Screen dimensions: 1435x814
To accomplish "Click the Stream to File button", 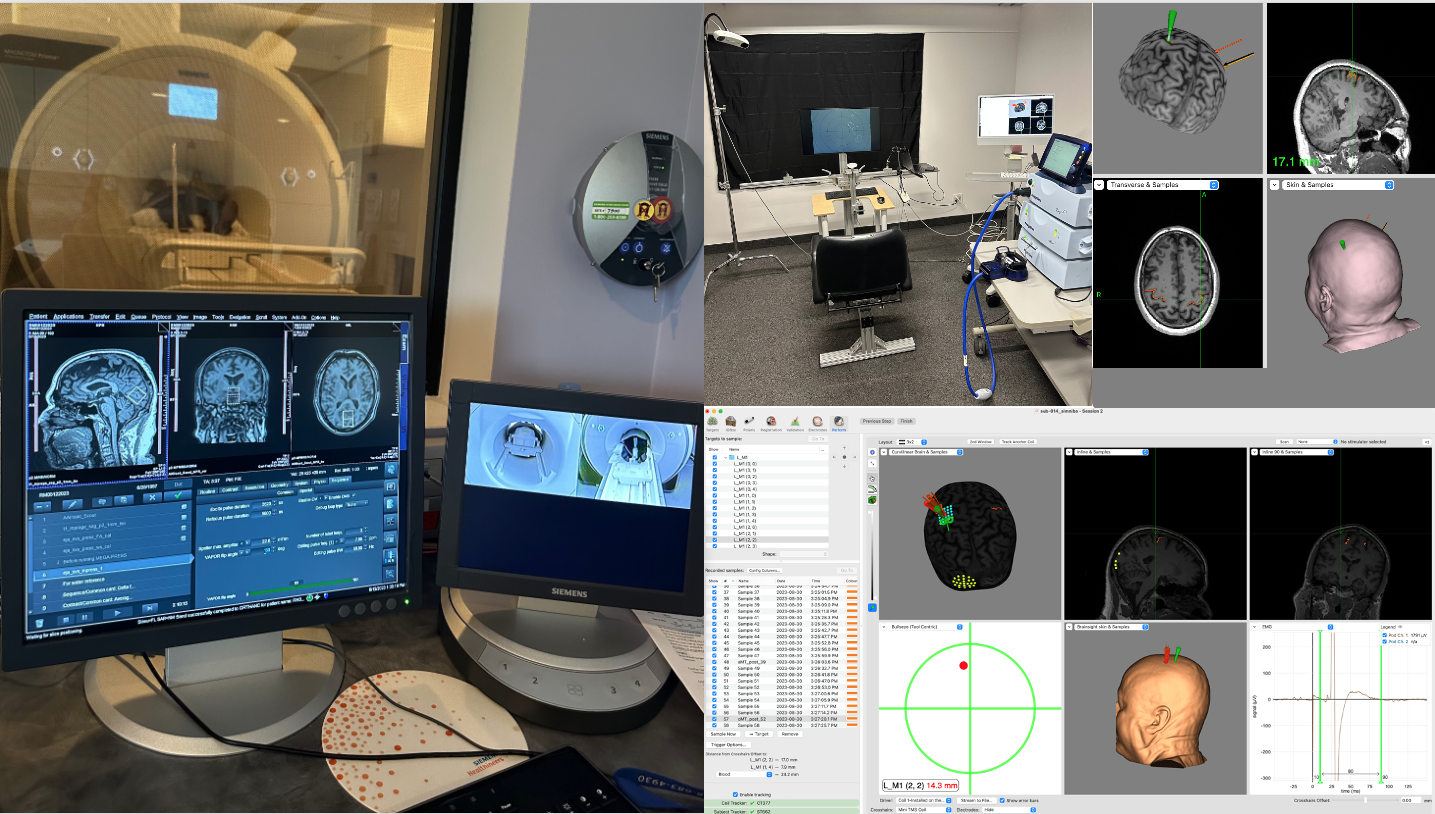I will pos(977,800).
